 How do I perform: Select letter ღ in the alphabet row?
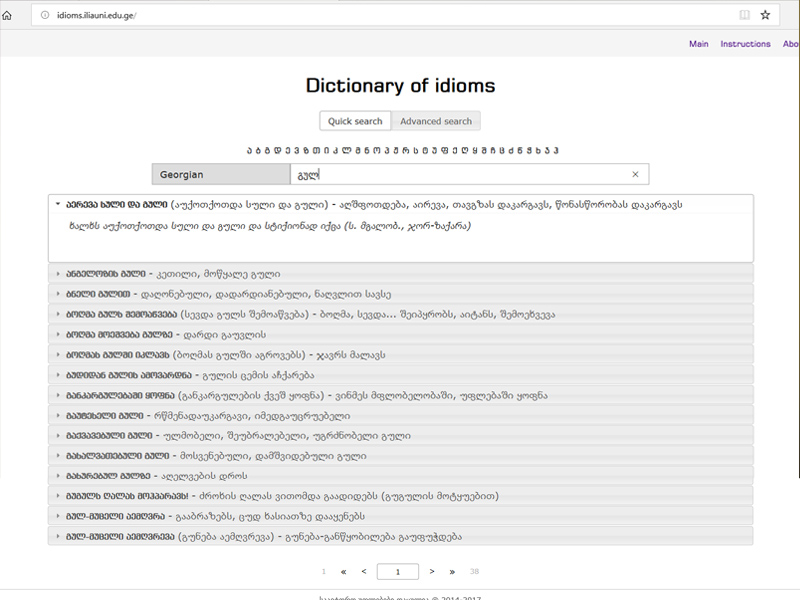[464, 151]
